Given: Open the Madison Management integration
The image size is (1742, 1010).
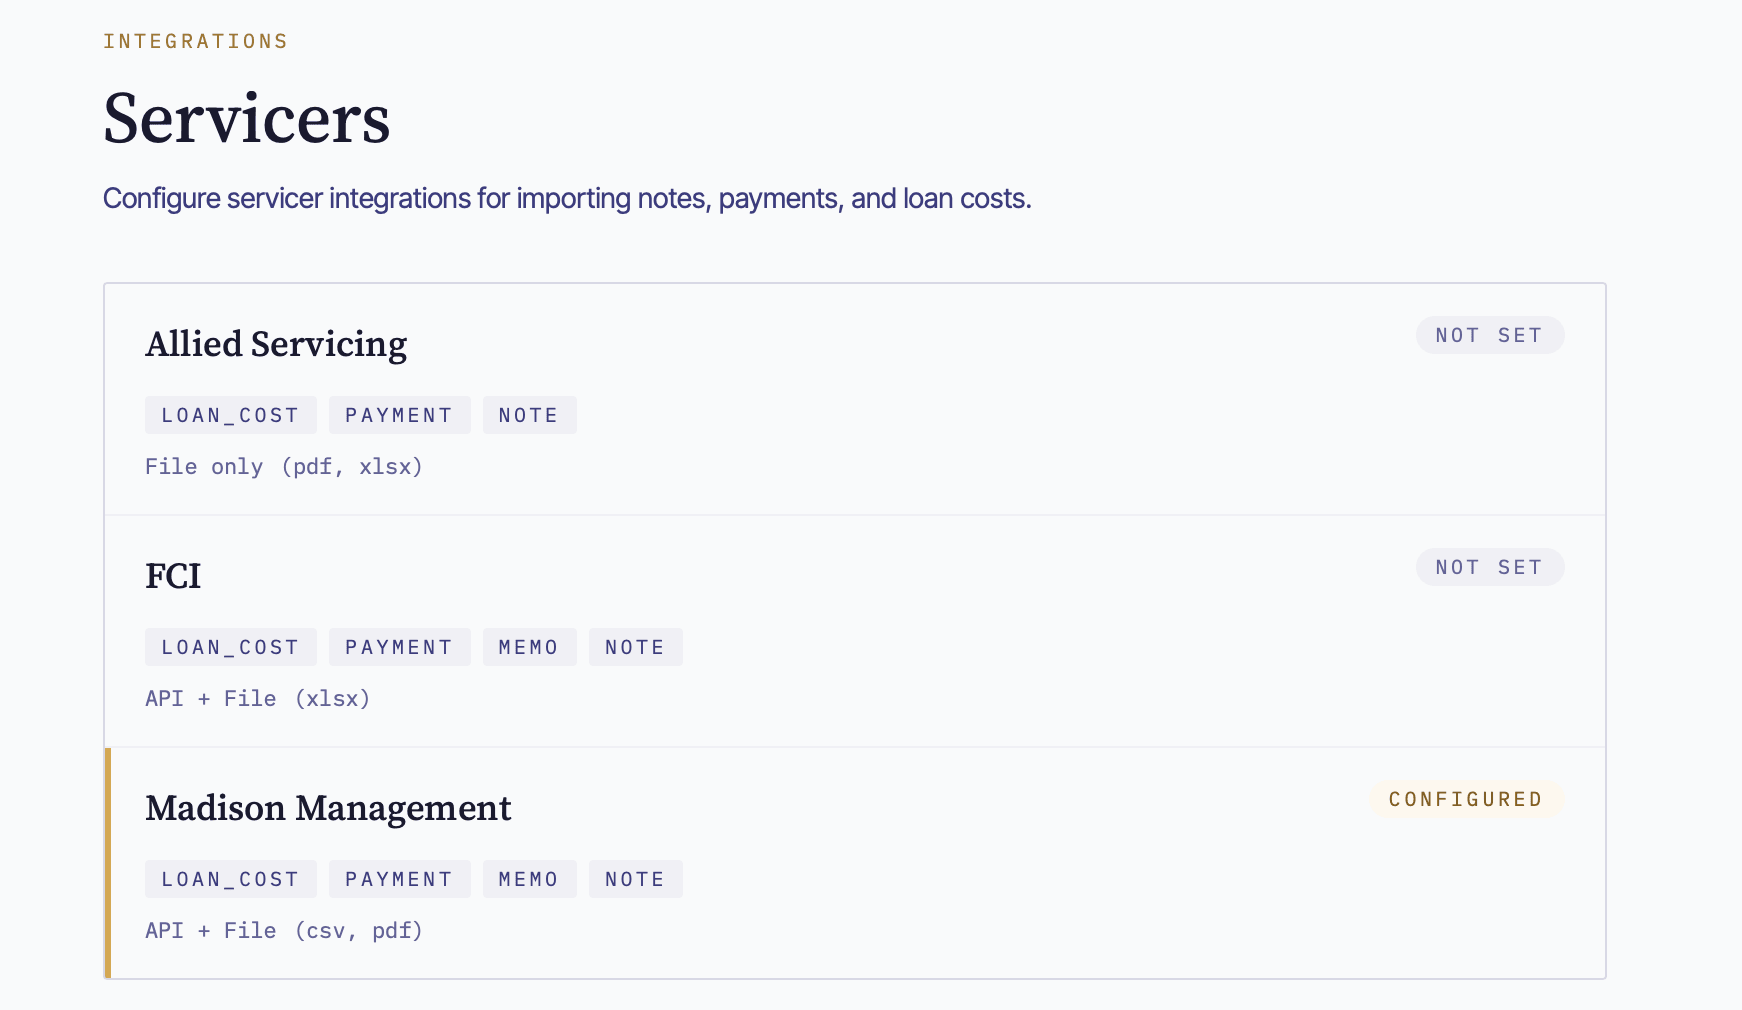Looking at the screenshot, I should point(855,863).
